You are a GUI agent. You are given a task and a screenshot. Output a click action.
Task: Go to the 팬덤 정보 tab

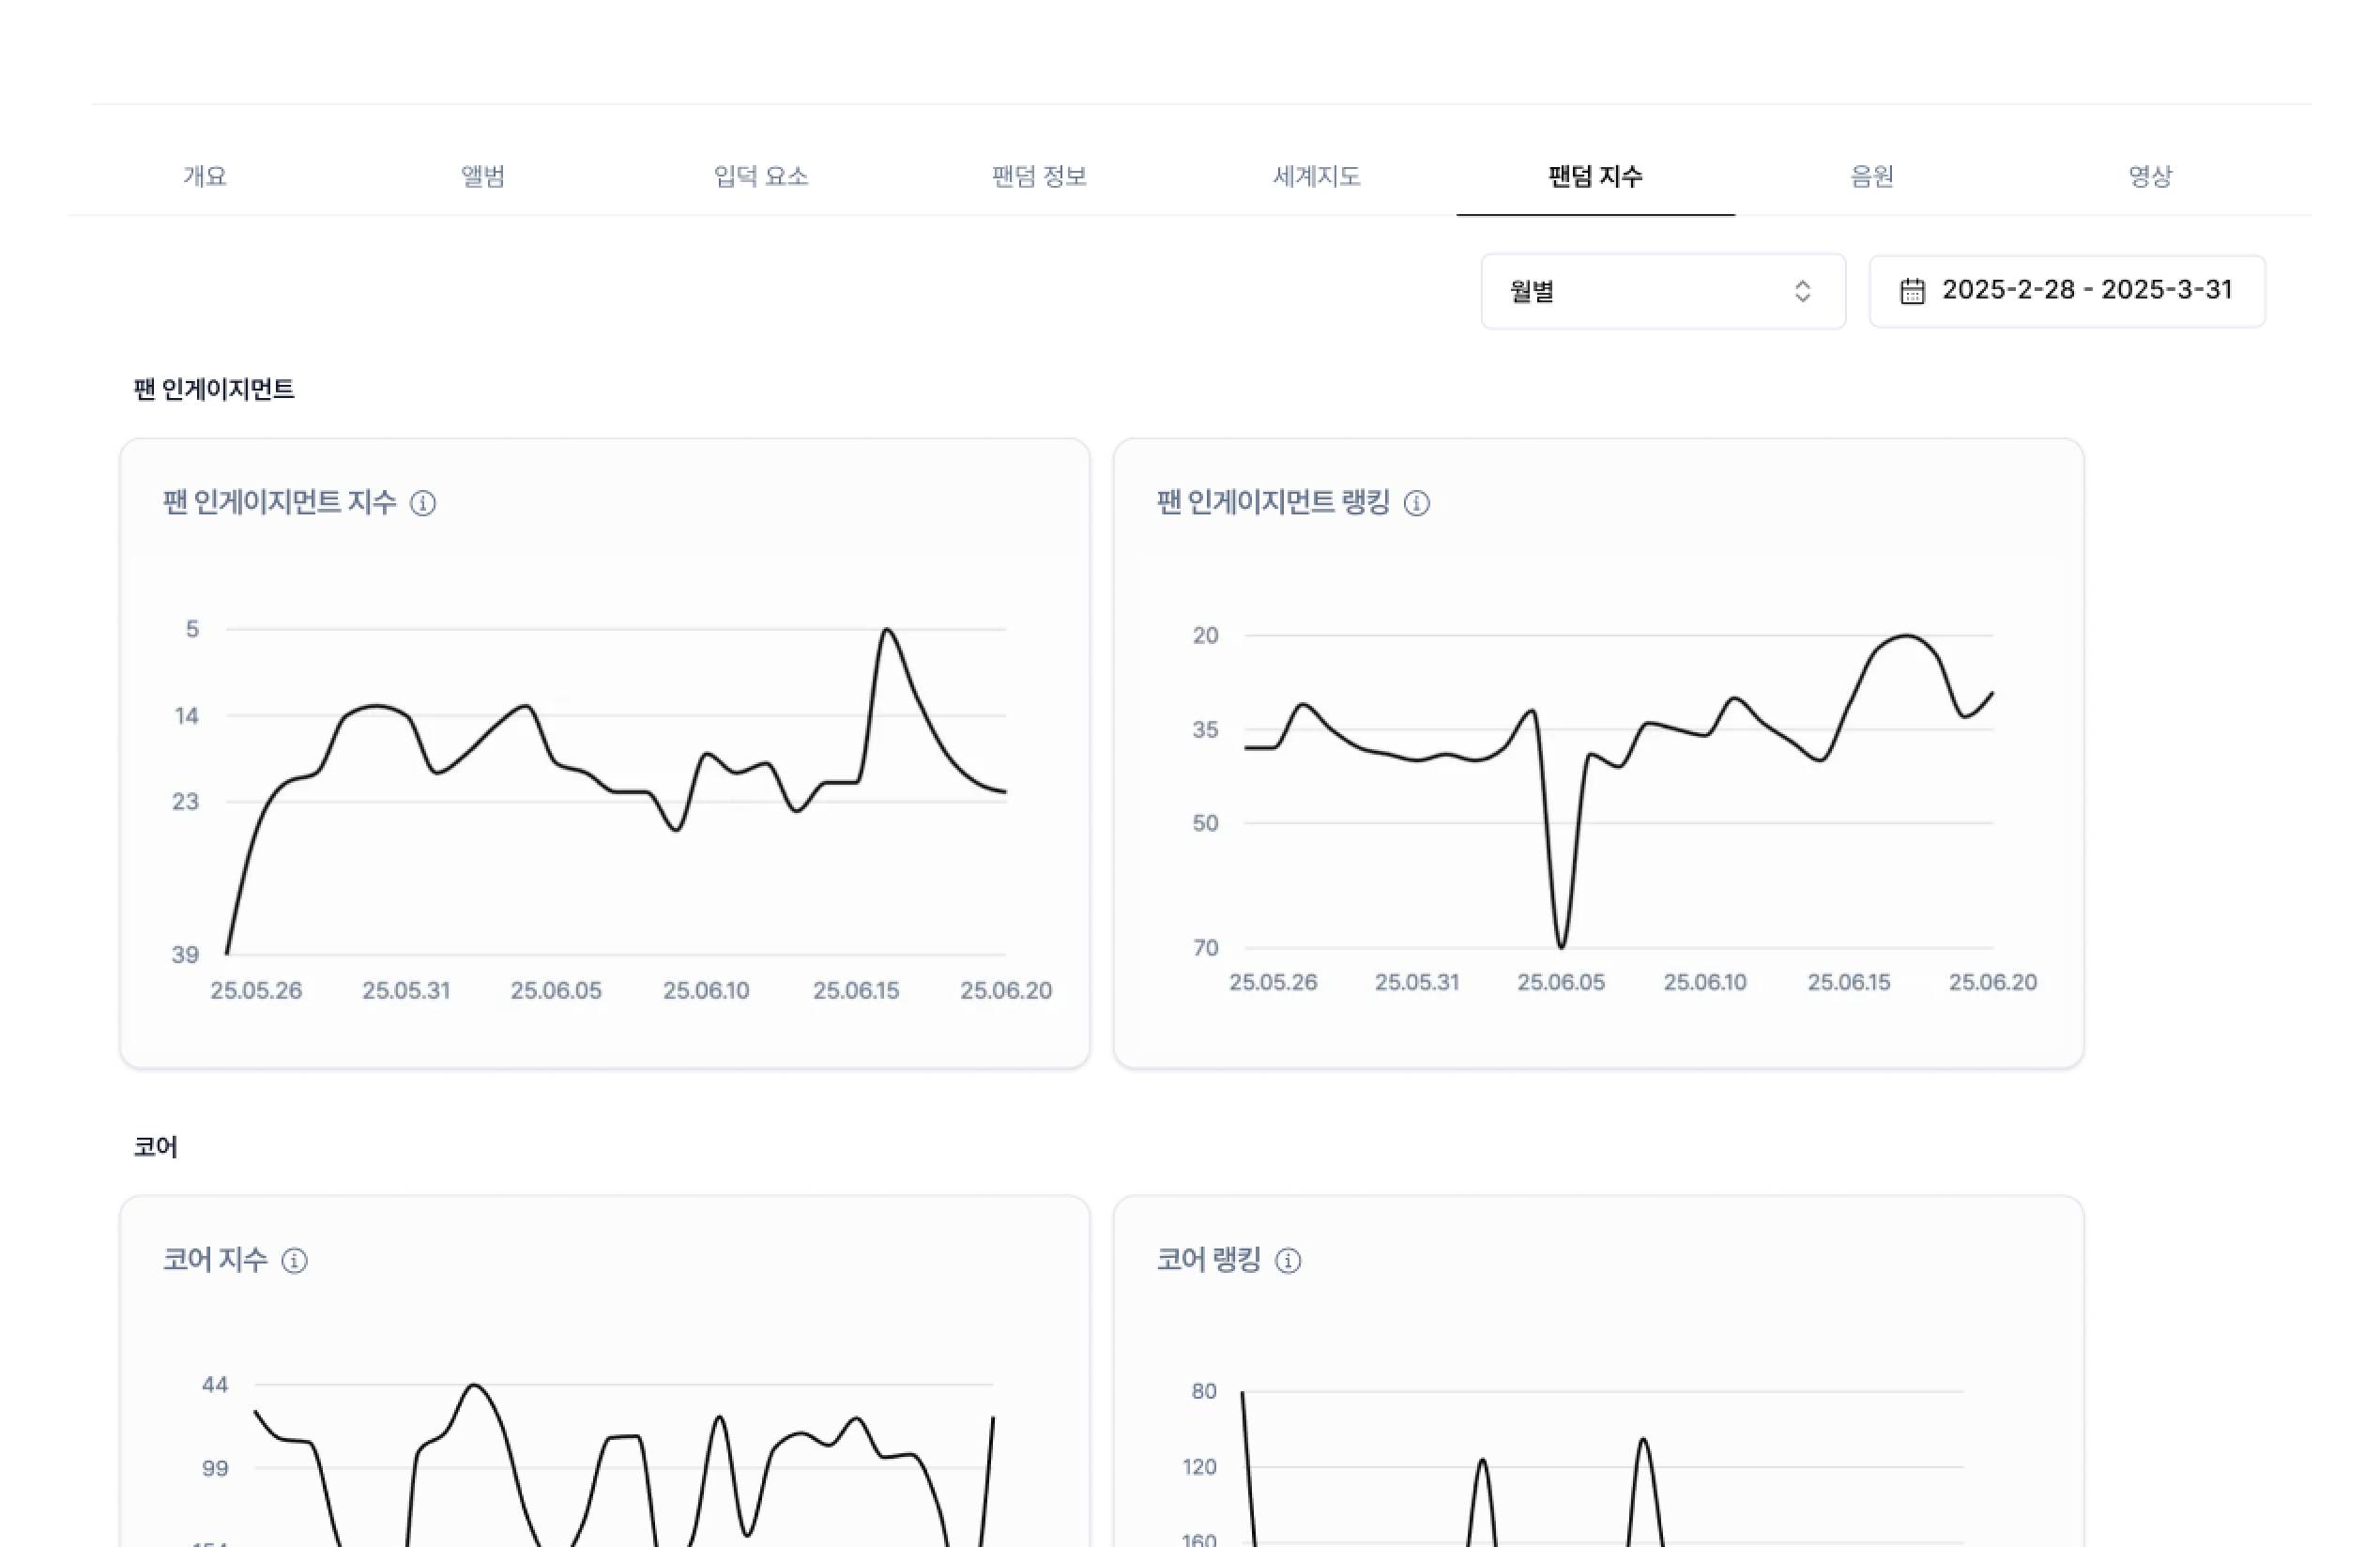1039,176
